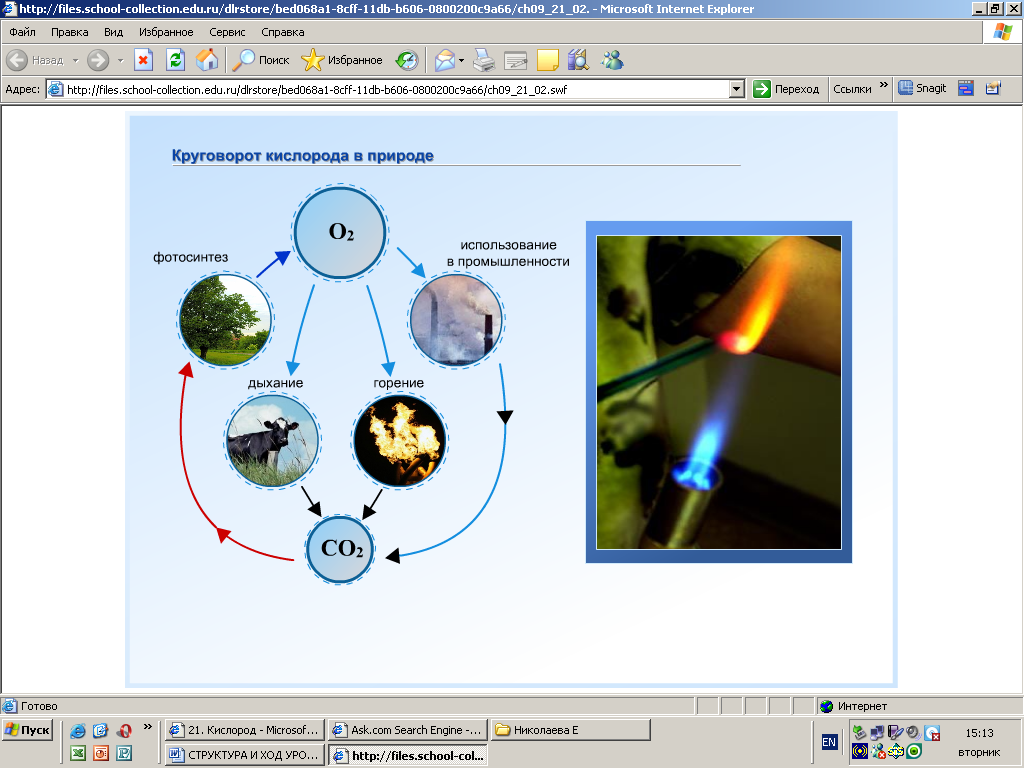
Task: Expand the address bar dropdown arrow
Action: tap(737, 89)
